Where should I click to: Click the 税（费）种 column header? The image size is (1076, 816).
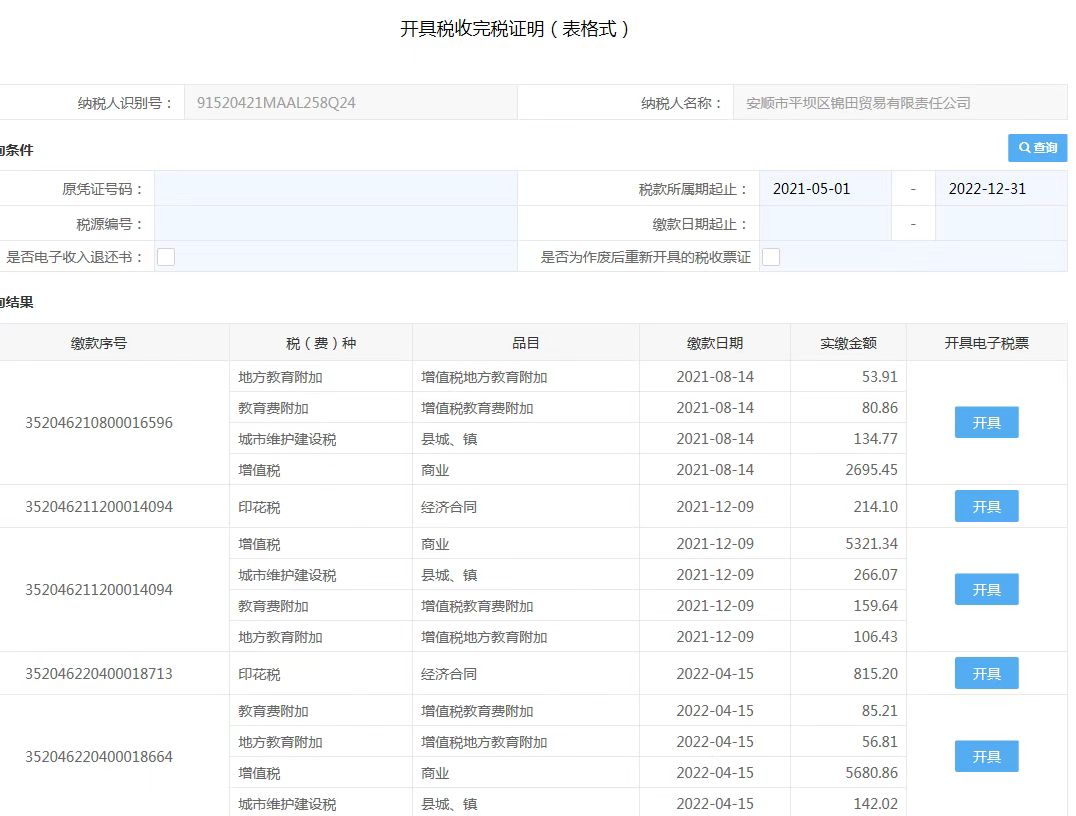(x=320, y=343)
